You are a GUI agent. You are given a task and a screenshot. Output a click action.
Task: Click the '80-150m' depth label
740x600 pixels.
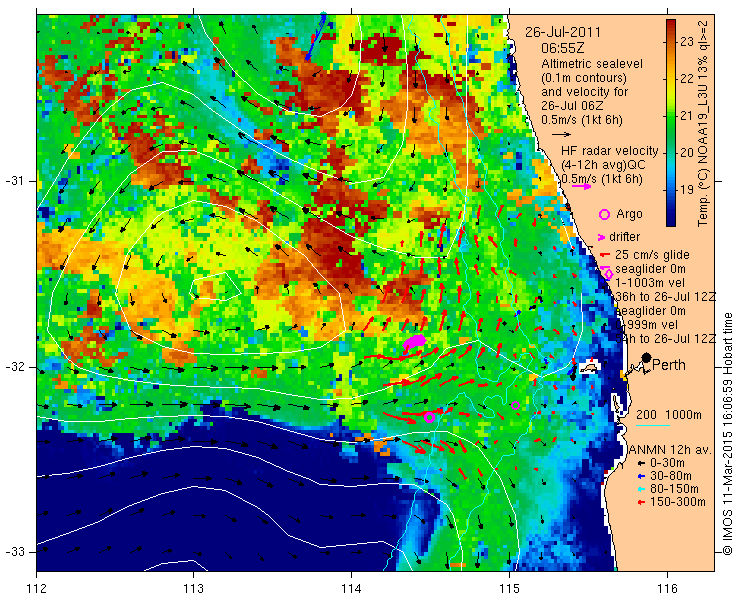[674, 489]
